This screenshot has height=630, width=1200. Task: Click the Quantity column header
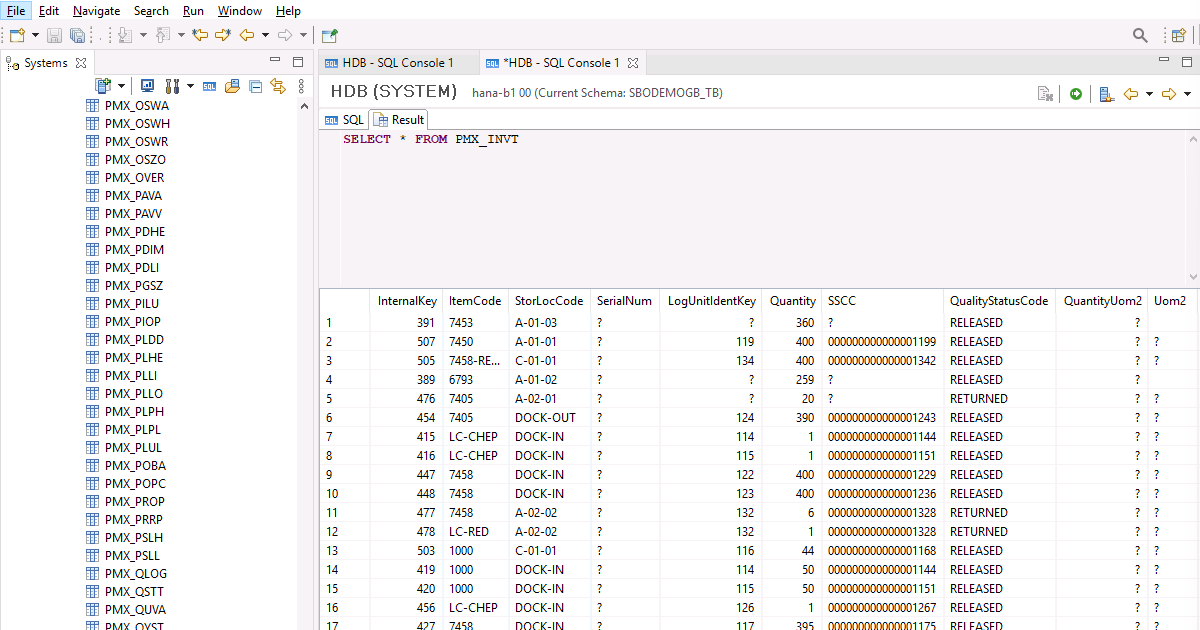click(792, 301)
